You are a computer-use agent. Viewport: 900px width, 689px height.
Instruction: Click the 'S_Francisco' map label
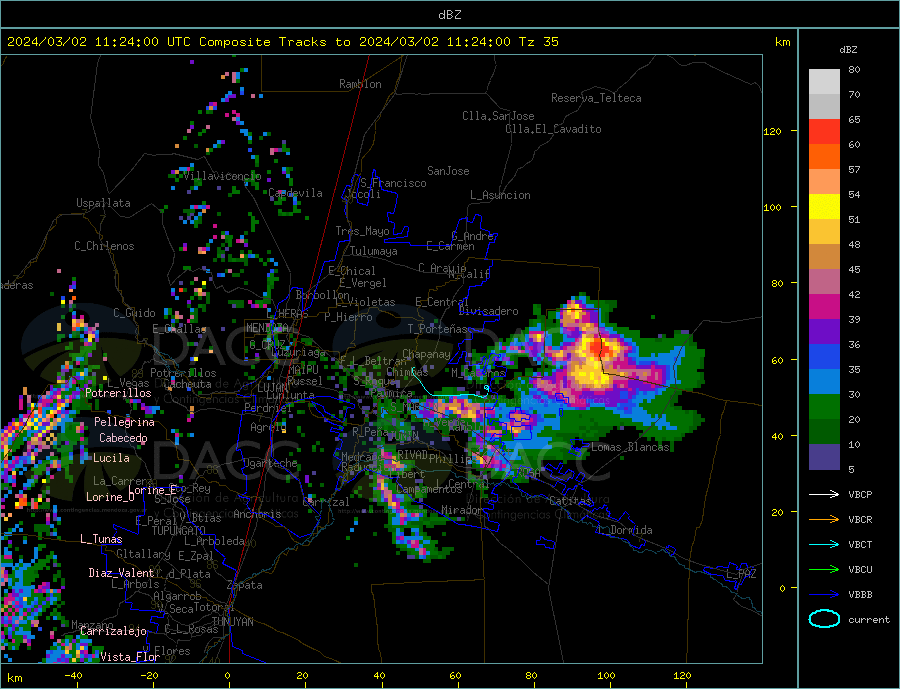tap(393, 183)
